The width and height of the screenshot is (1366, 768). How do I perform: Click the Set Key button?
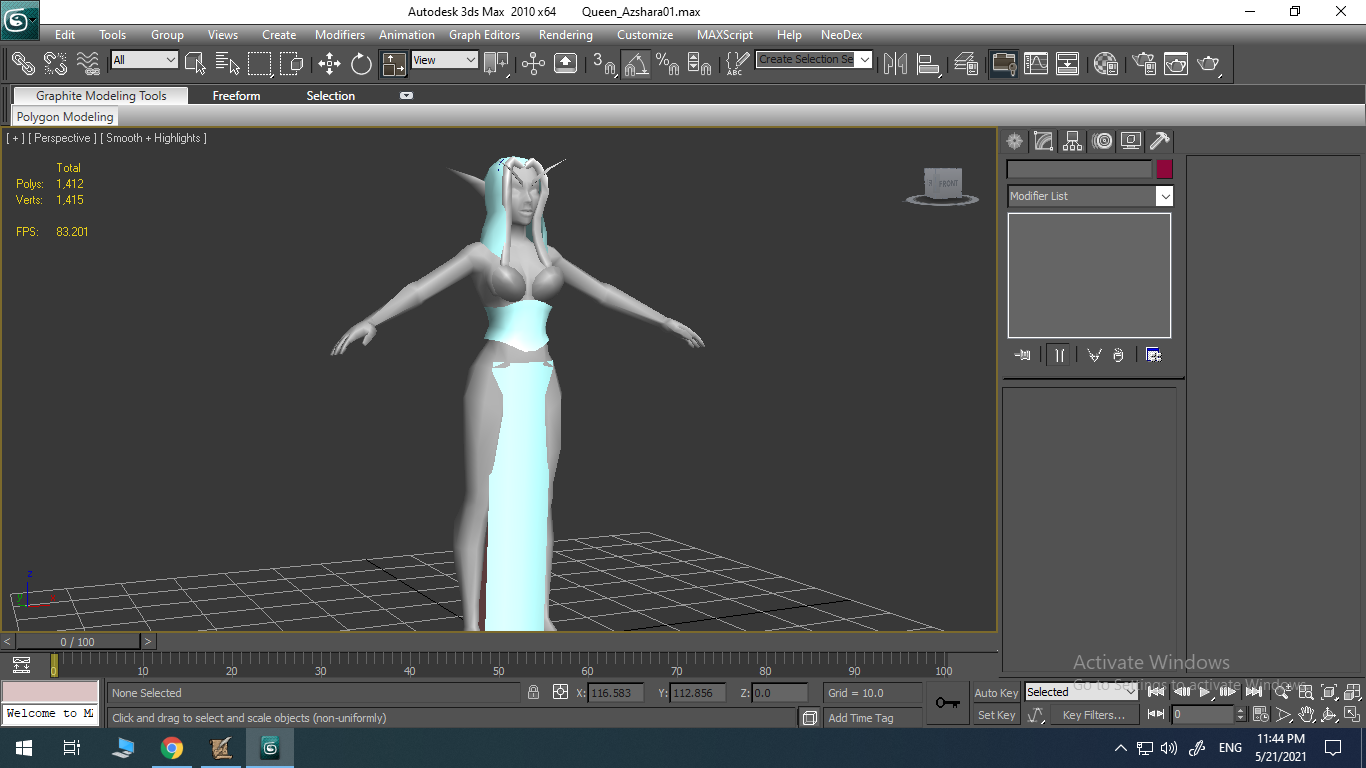[x=996, y=715]
